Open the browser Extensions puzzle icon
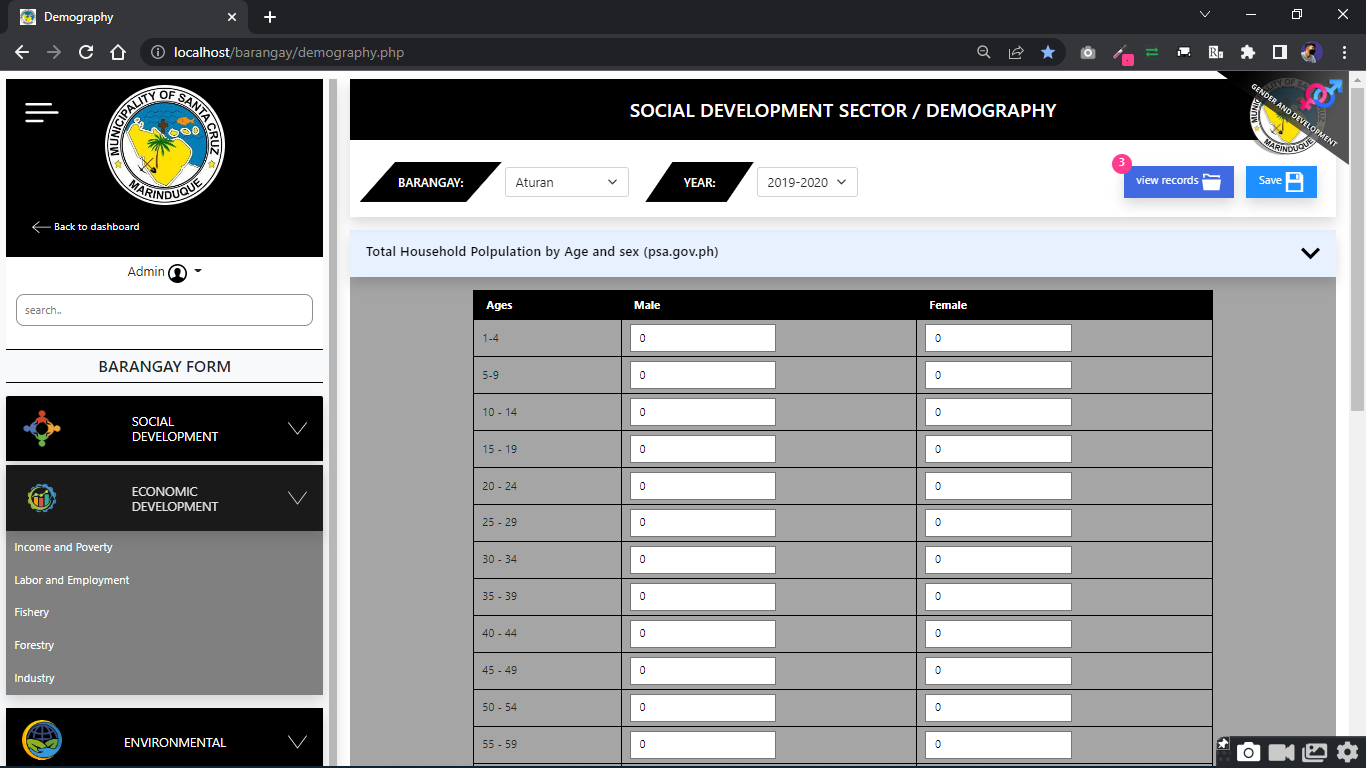This screenshot has width=1366, height=768. [x=1247, y=52]
